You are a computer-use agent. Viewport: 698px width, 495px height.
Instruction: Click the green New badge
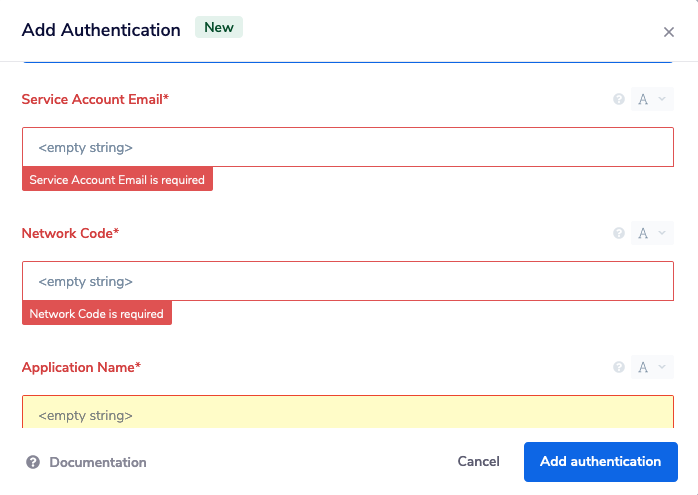(x=219, y=28)
